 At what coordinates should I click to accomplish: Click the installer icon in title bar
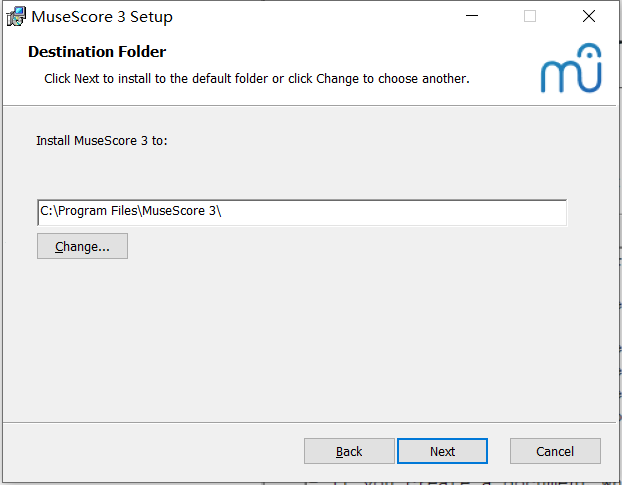pos(16,17)
